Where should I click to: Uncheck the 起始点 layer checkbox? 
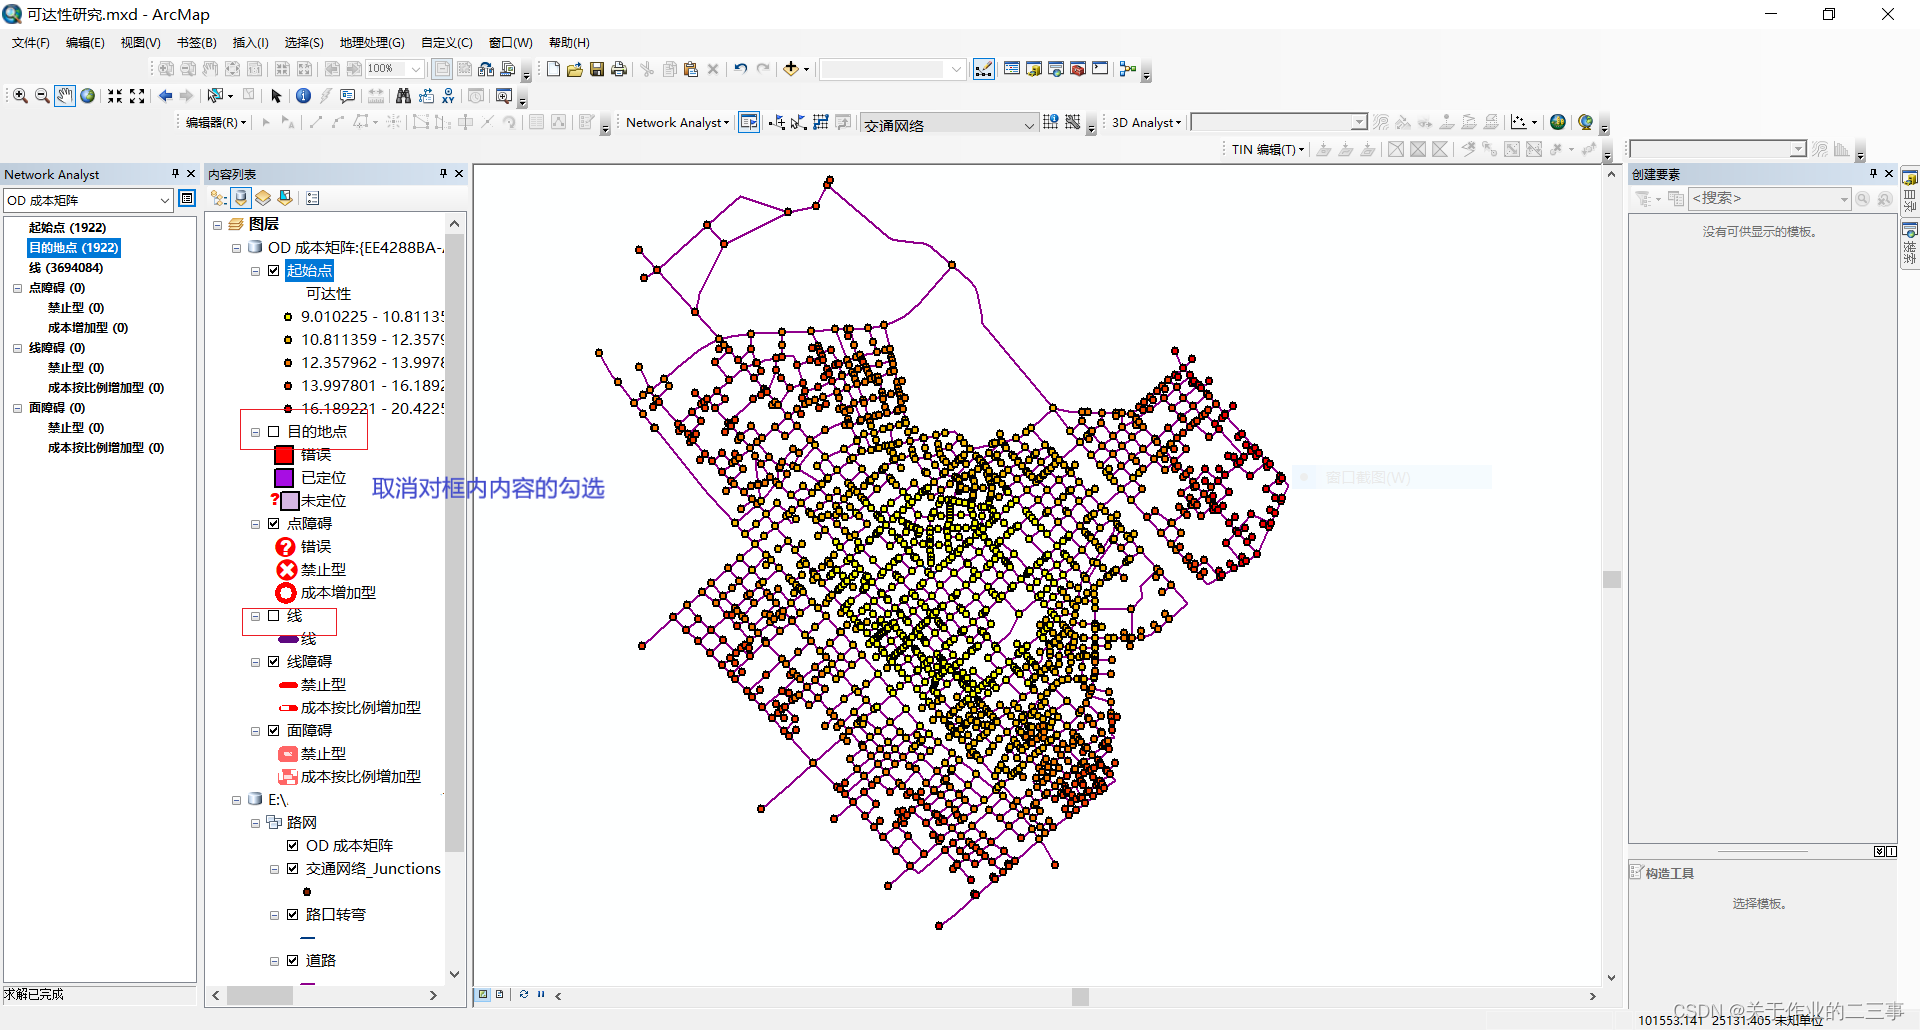pyautogui.click(x=273, y=270)
